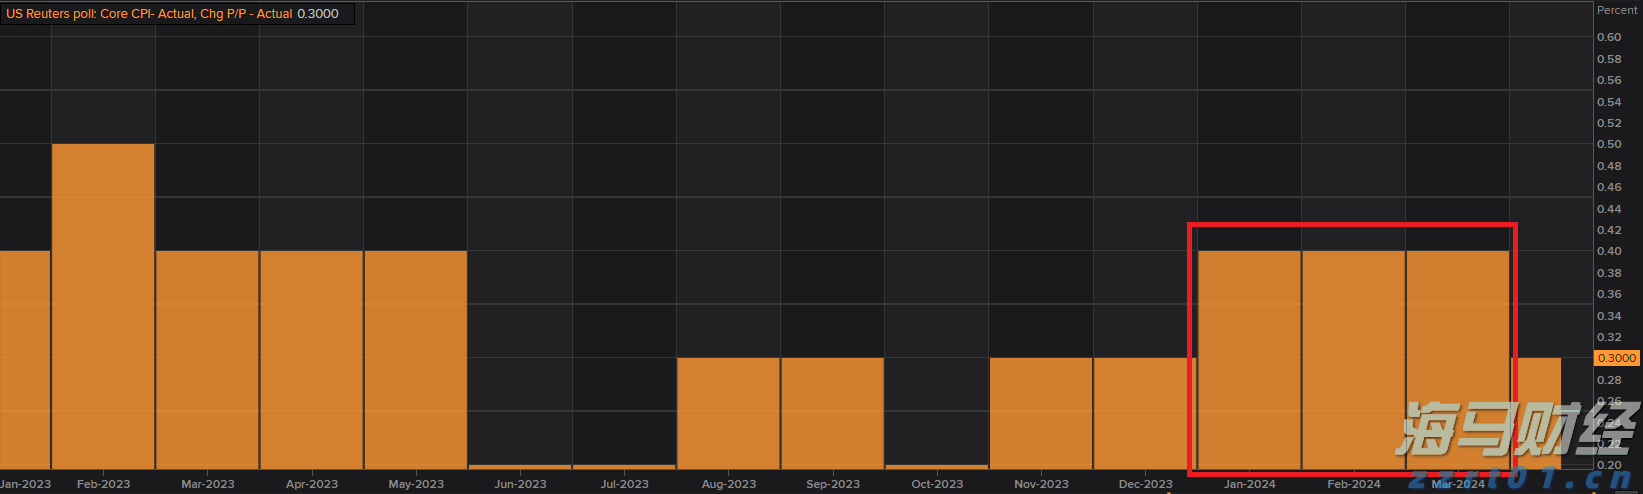
Task: Select the Feb-2024 bar inside red box
Action: tap(1353, 359)
